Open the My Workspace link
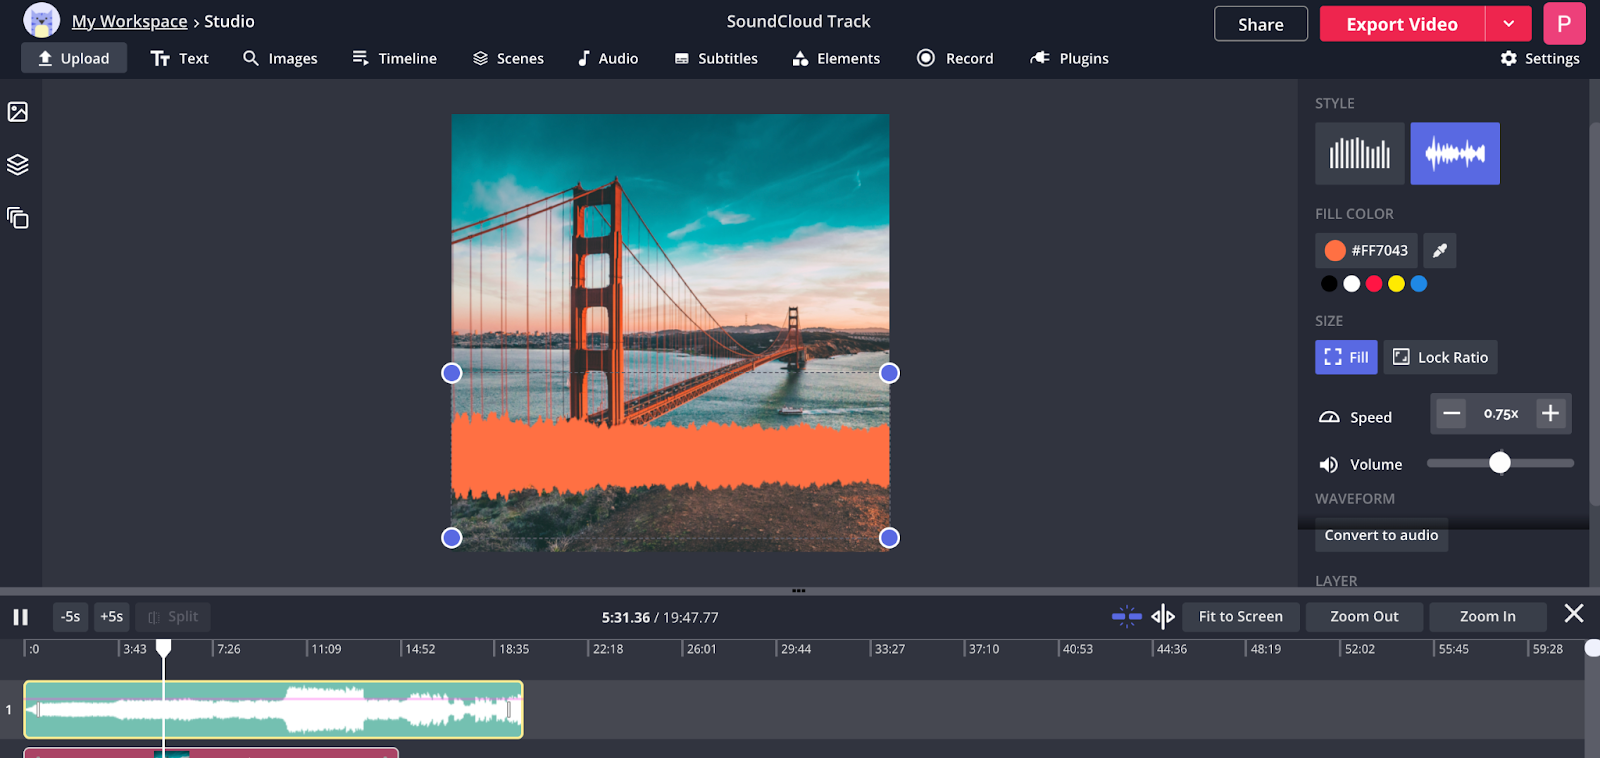 tap(130, 21)
